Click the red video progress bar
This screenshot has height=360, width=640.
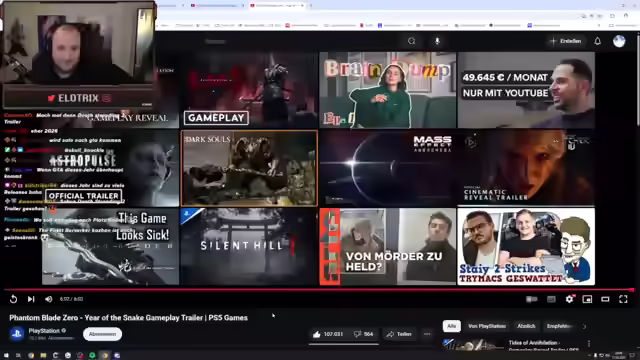point(319,290)
